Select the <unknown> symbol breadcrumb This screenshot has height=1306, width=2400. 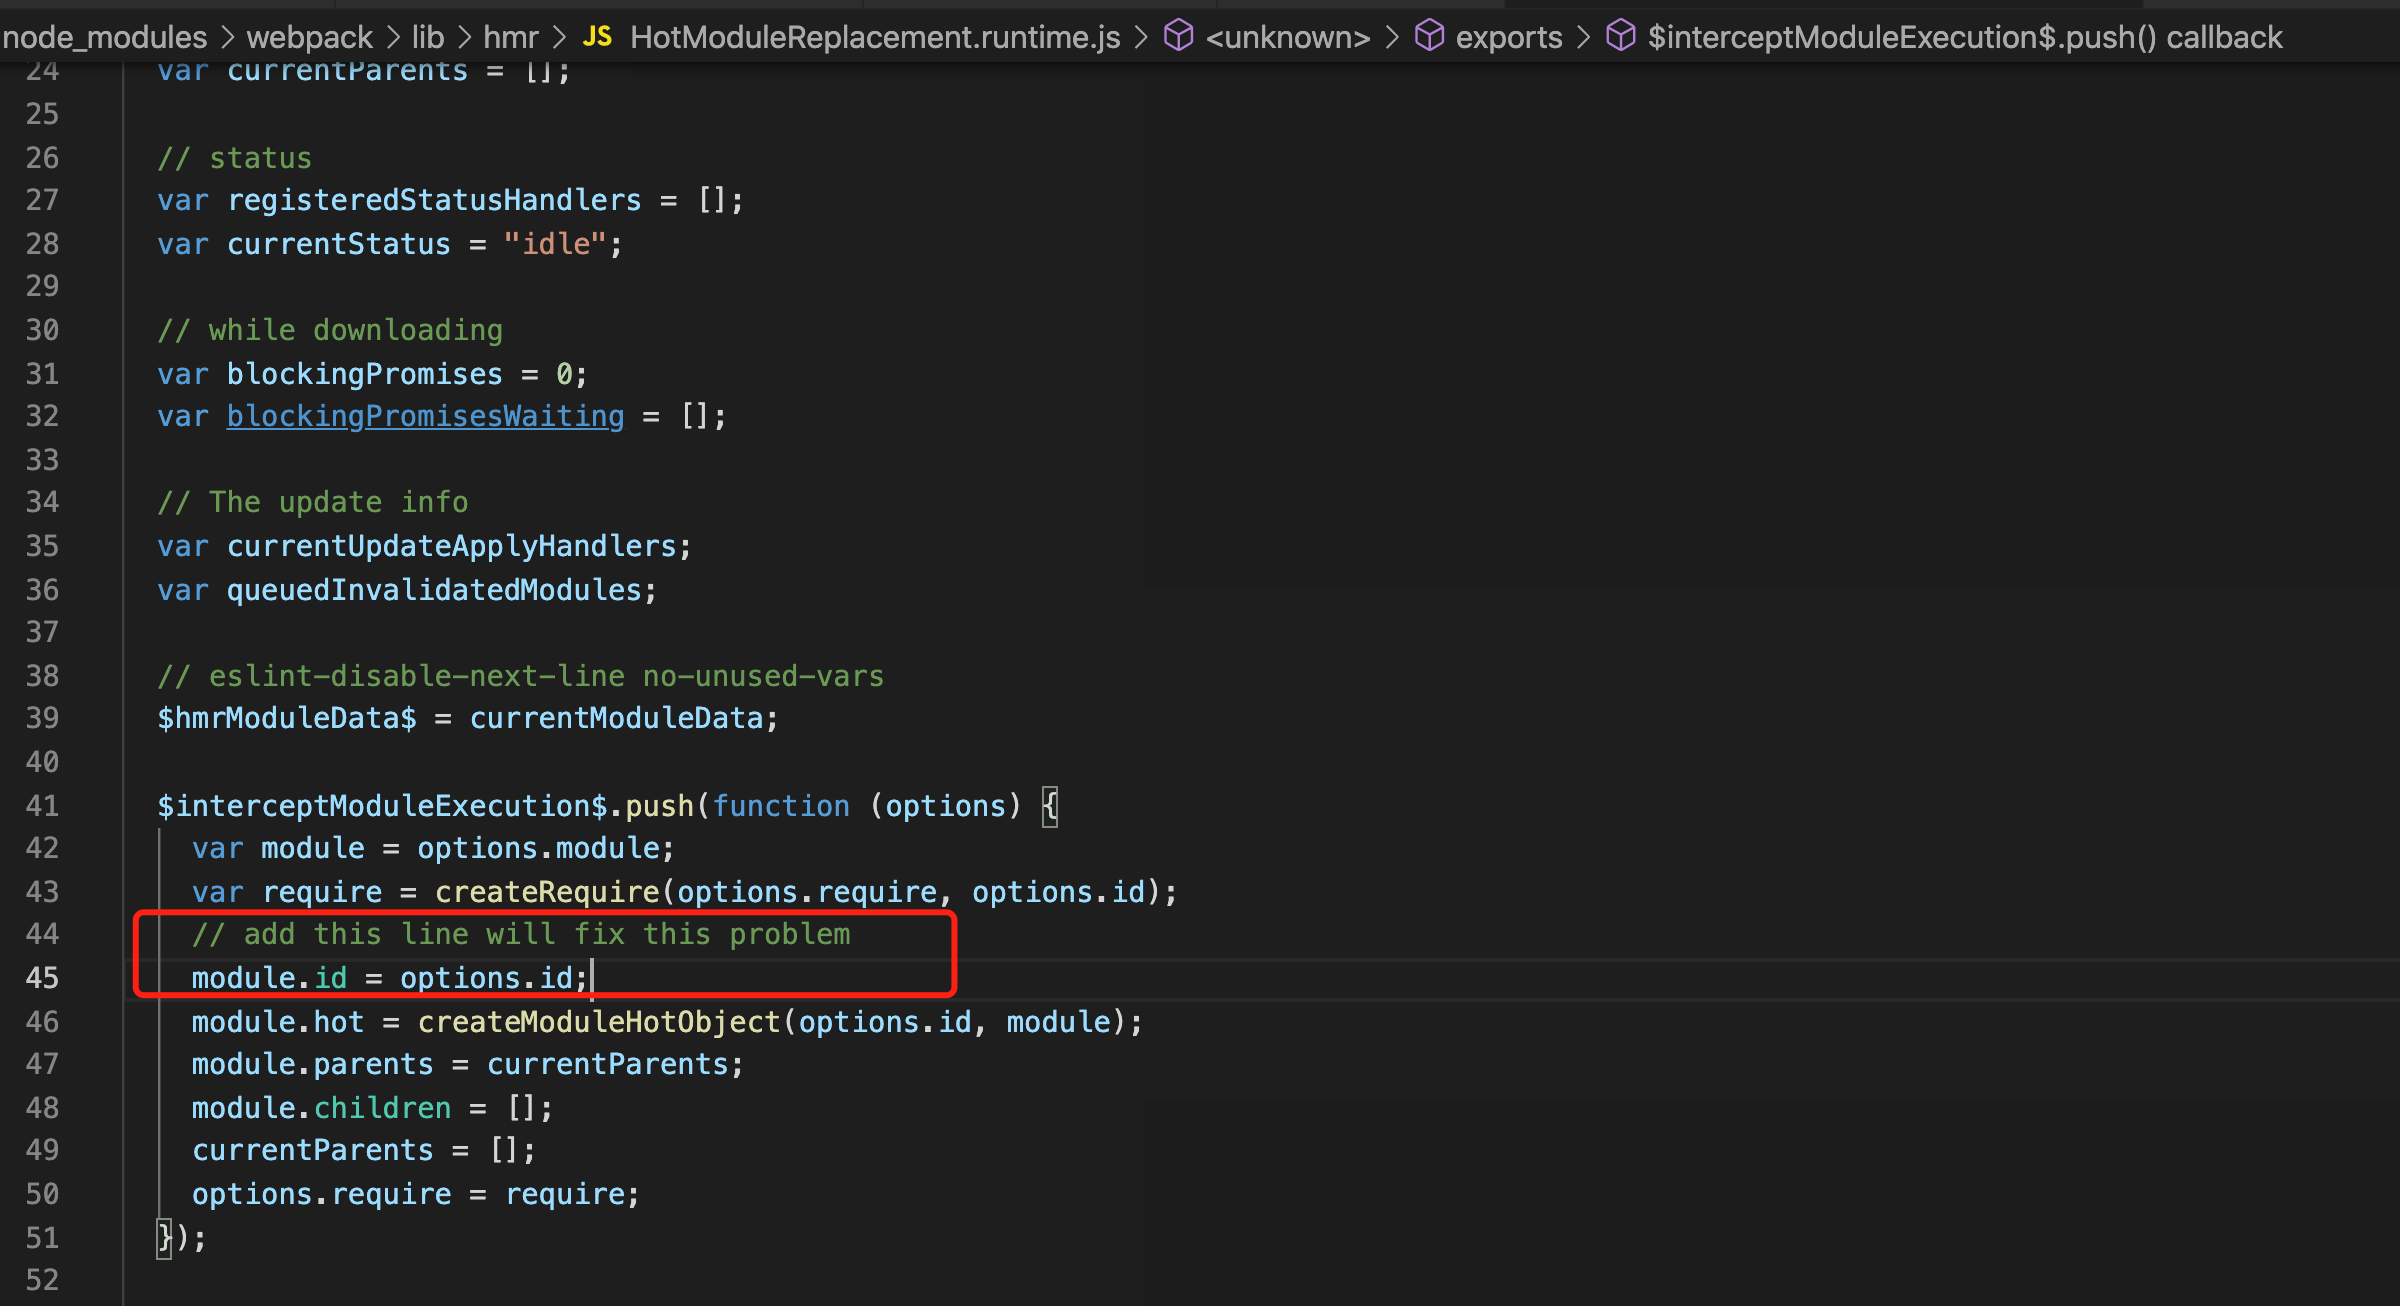point(1288,37)
